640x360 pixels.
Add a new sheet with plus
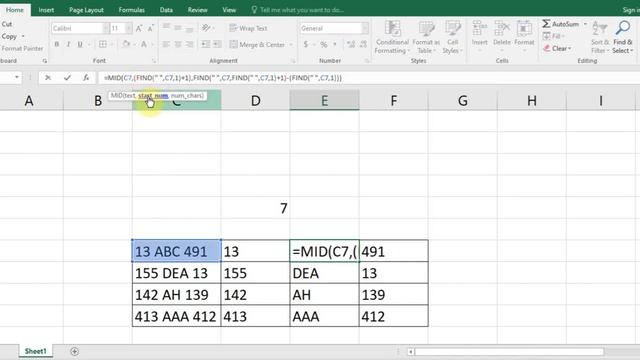(74, 351)
